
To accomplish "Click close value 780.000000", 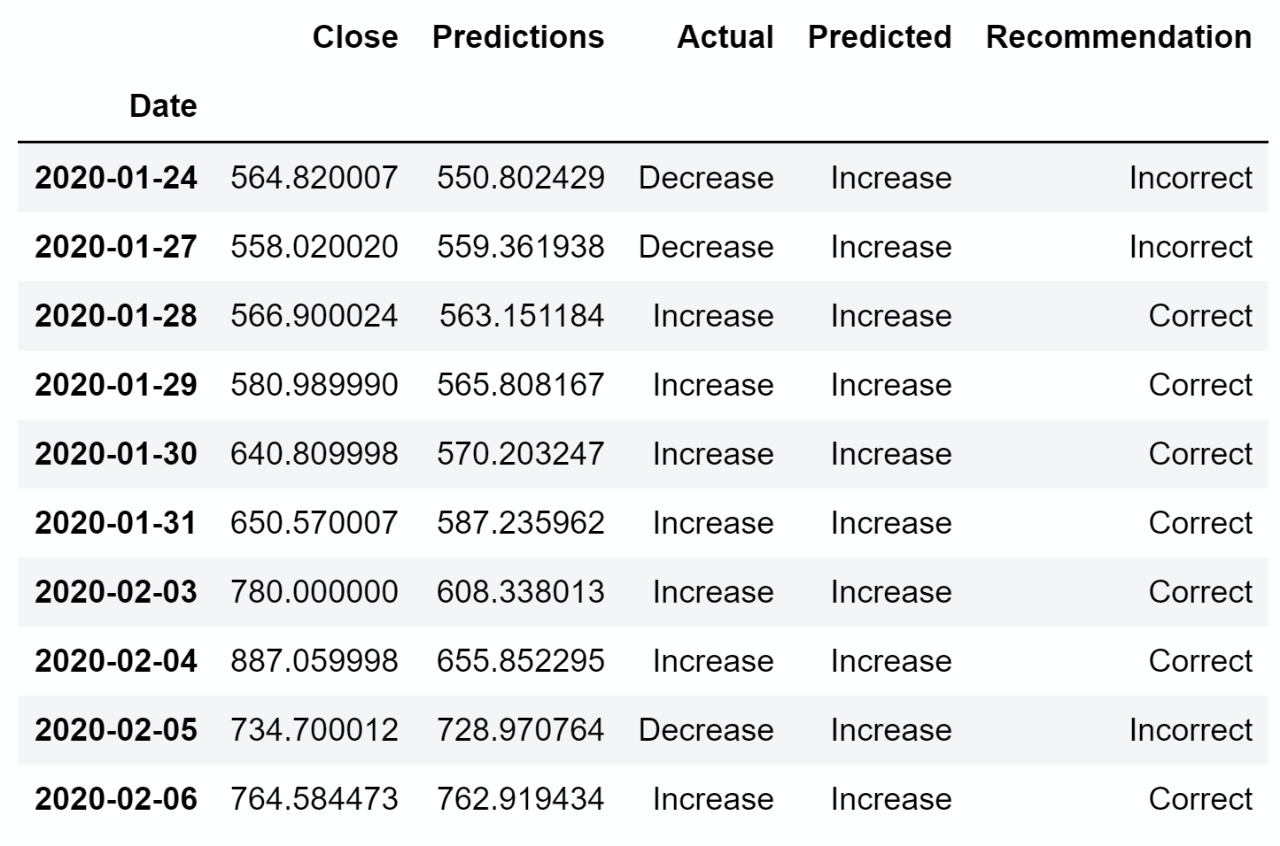I will click(314, 592).
